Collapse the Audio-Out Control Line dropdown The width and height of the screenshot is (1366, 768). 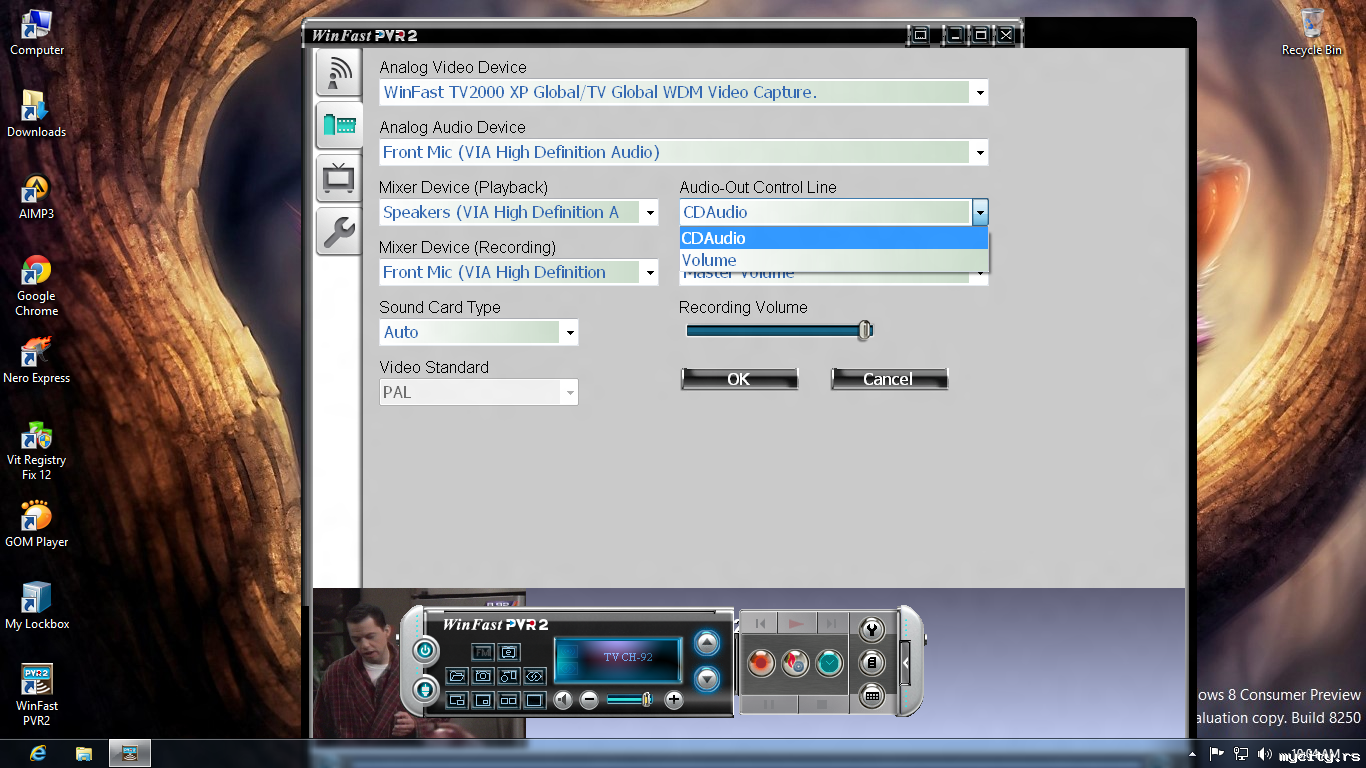980,212
